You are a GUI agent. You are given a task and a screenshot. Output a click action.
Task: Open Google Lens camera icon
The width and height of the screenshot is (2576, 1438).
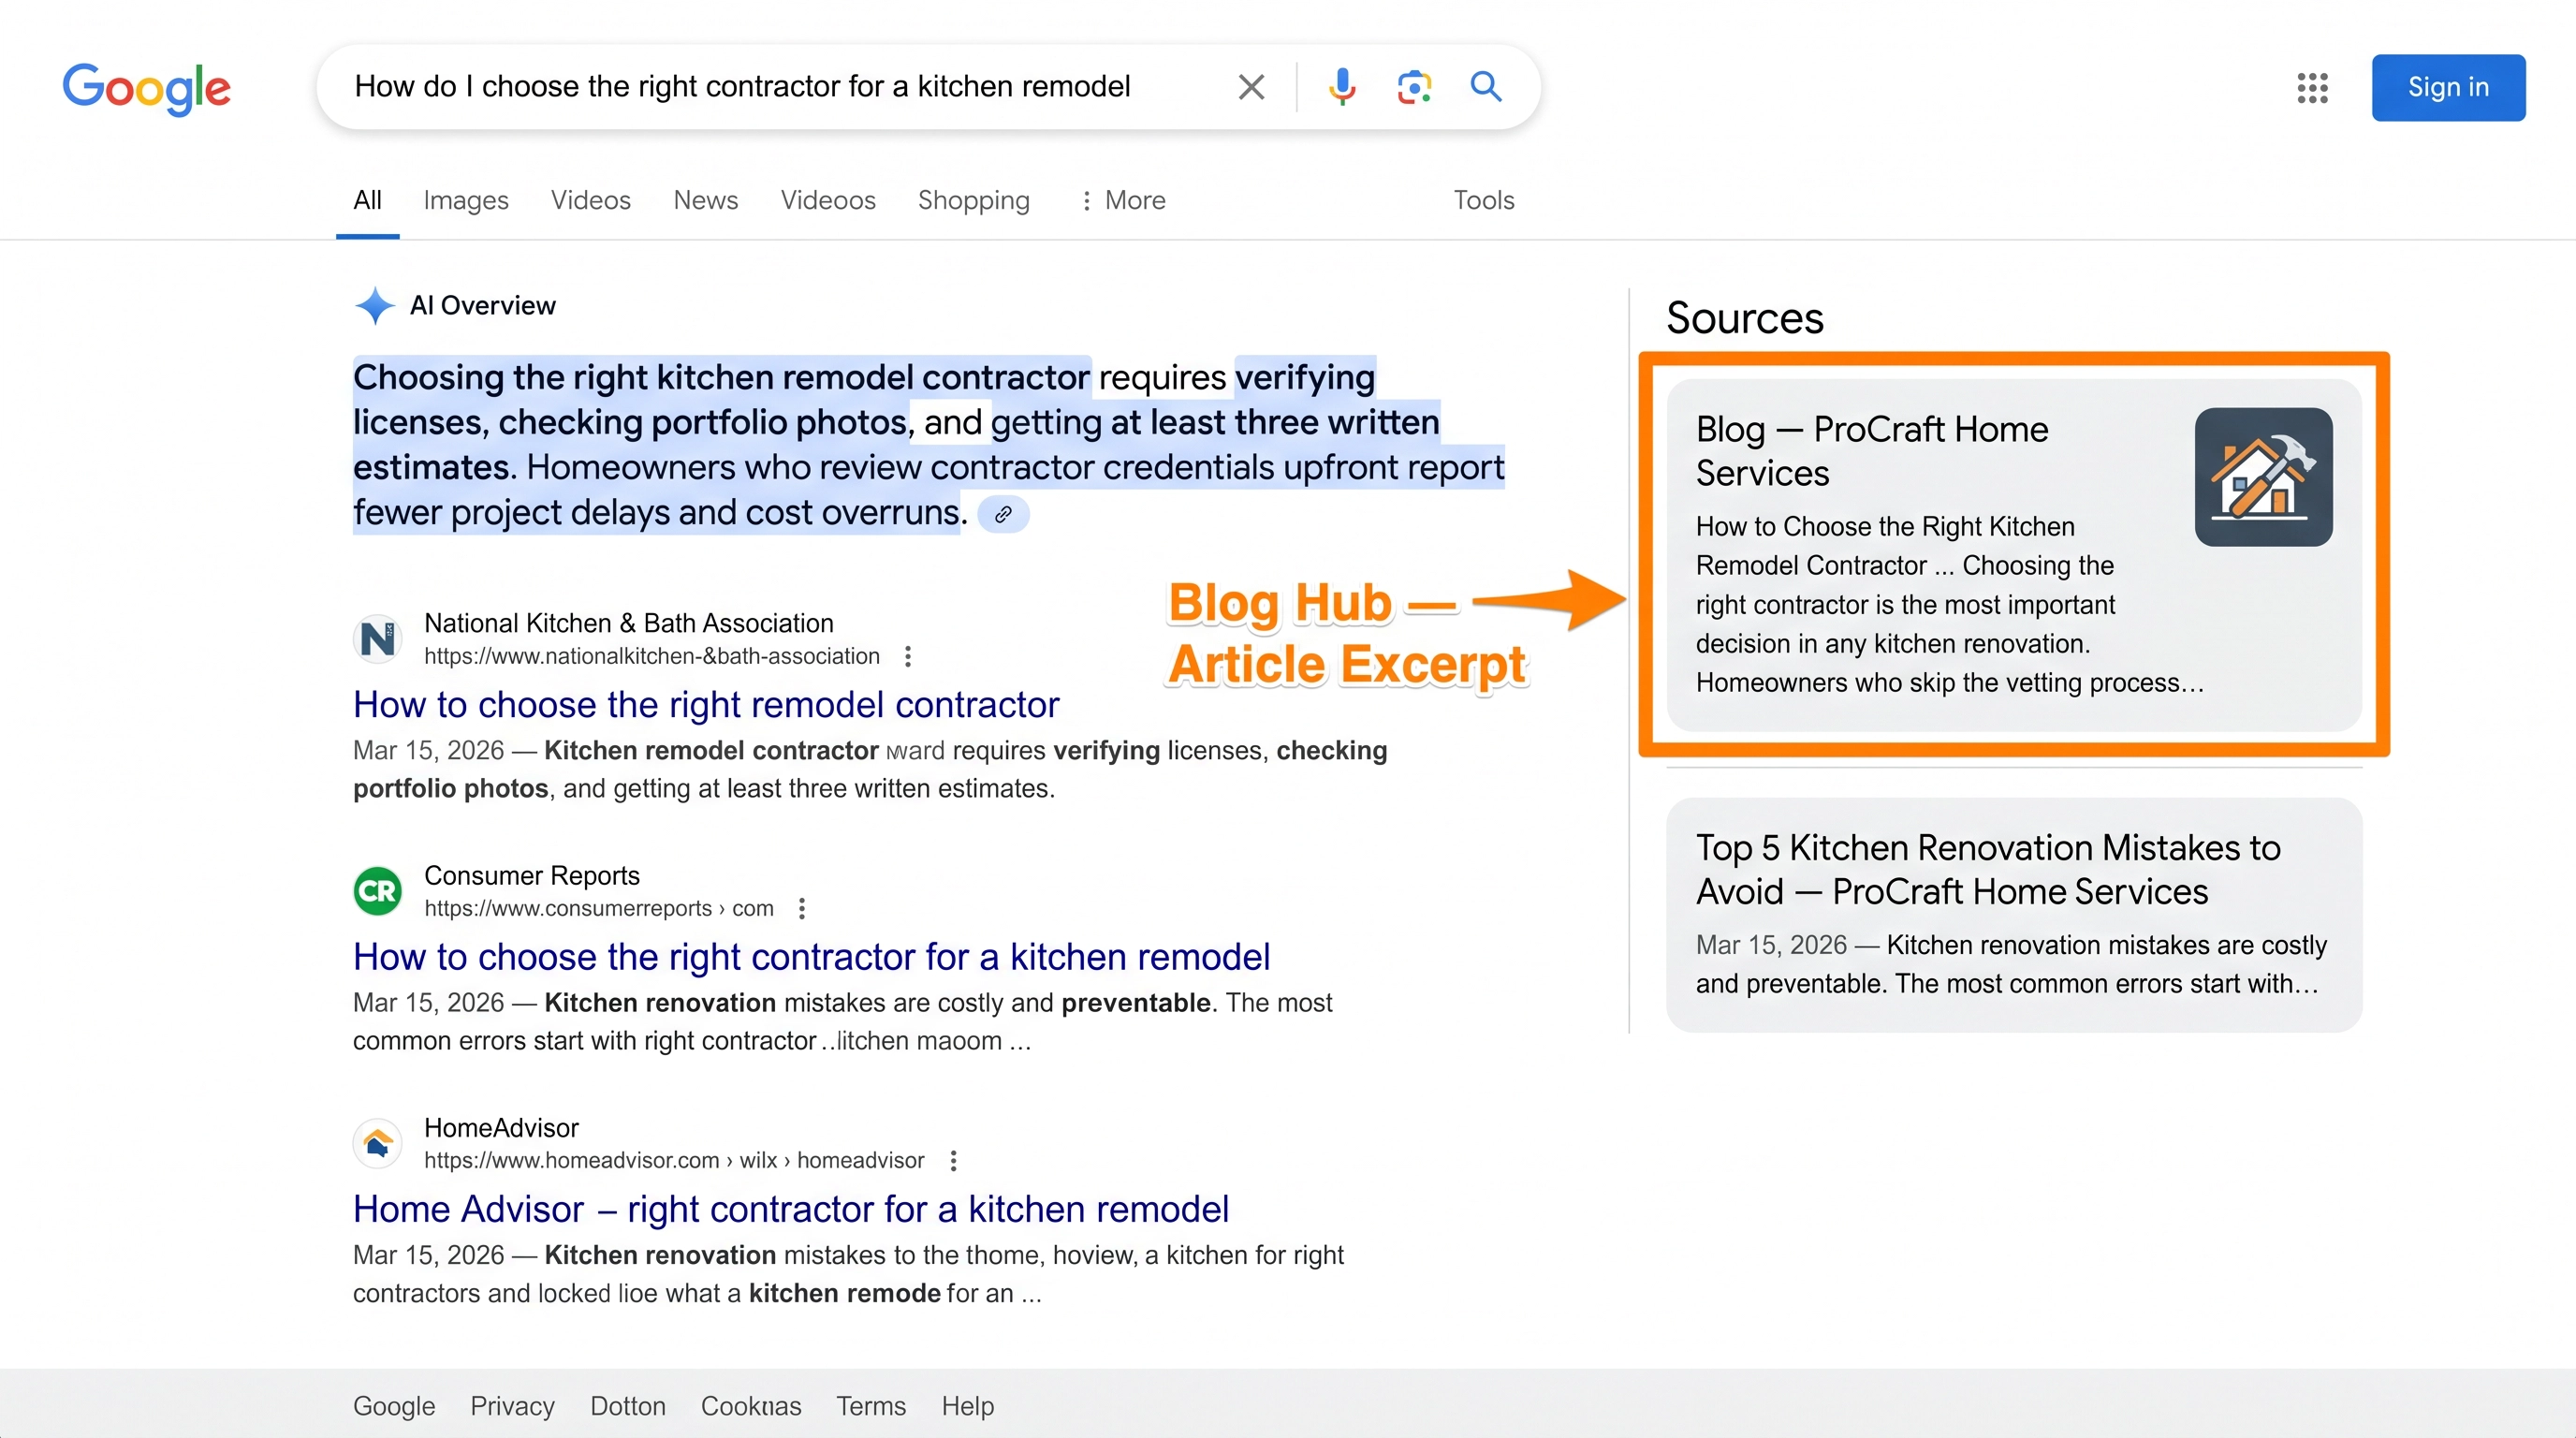pos(1414,87)
